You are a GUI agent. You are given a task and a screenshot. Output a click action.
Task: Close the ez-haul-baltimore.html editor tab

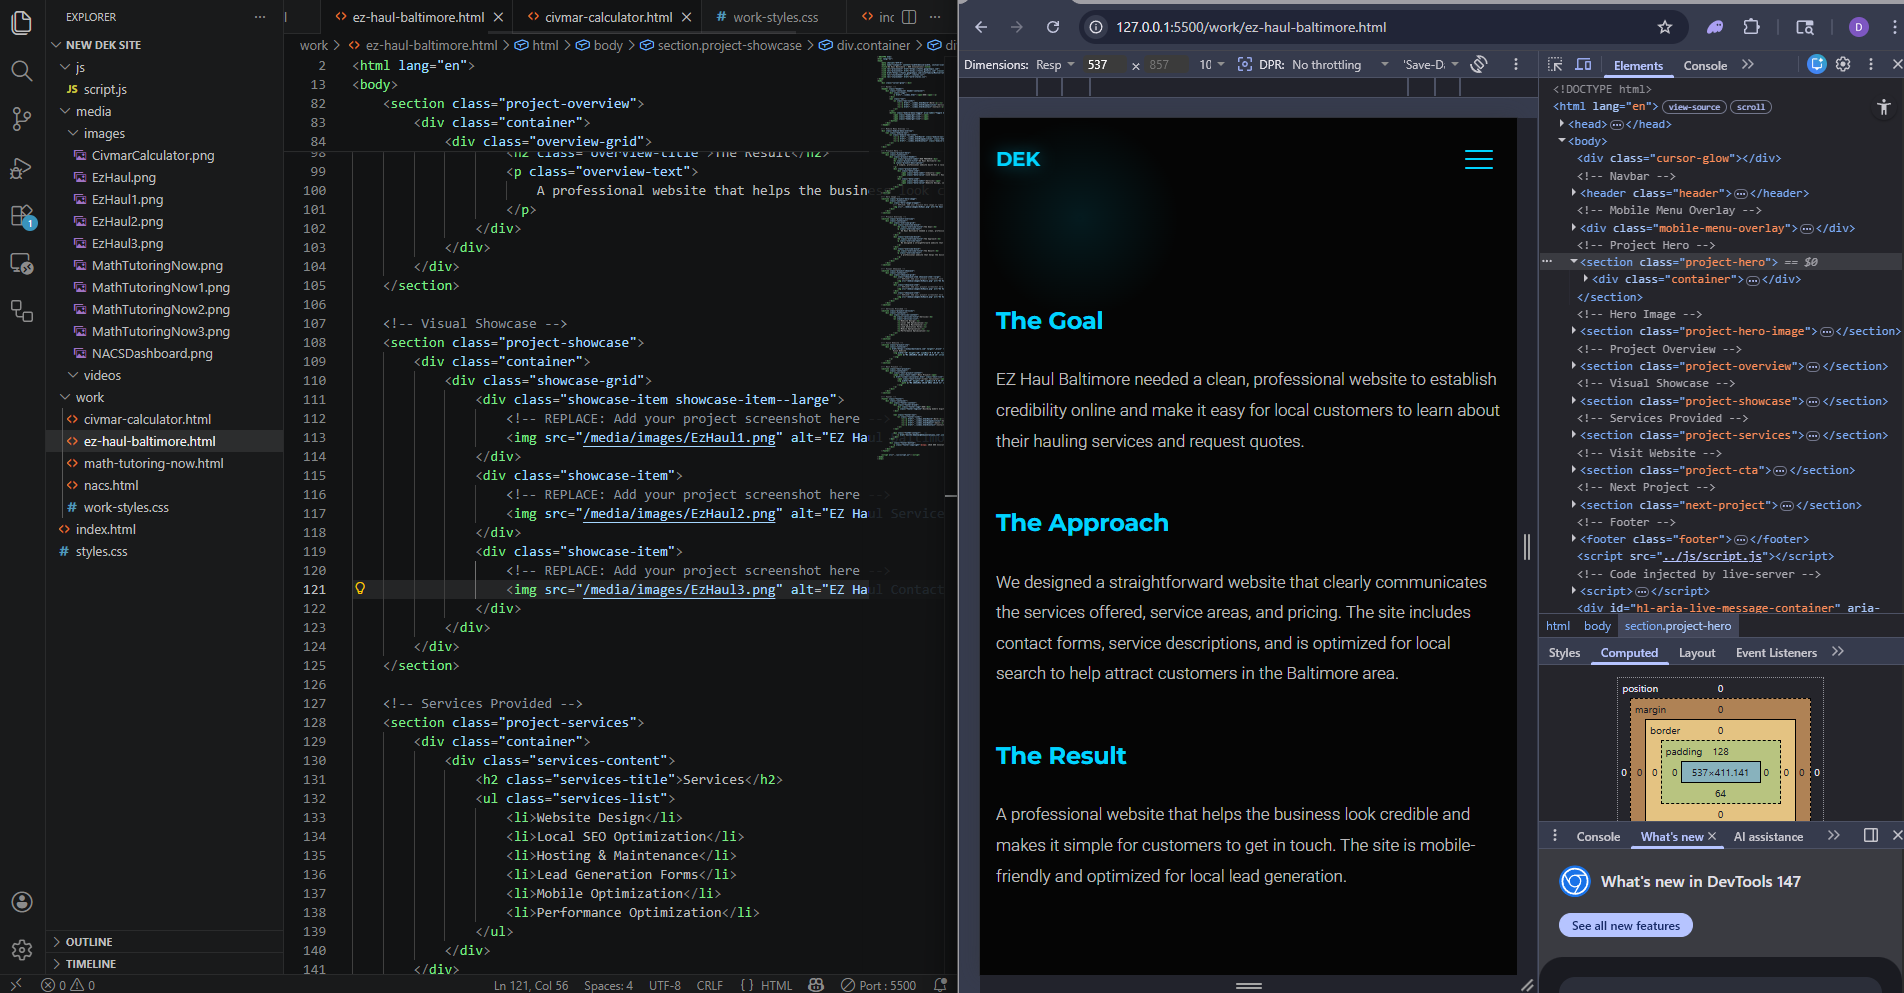tap(500, 17)
